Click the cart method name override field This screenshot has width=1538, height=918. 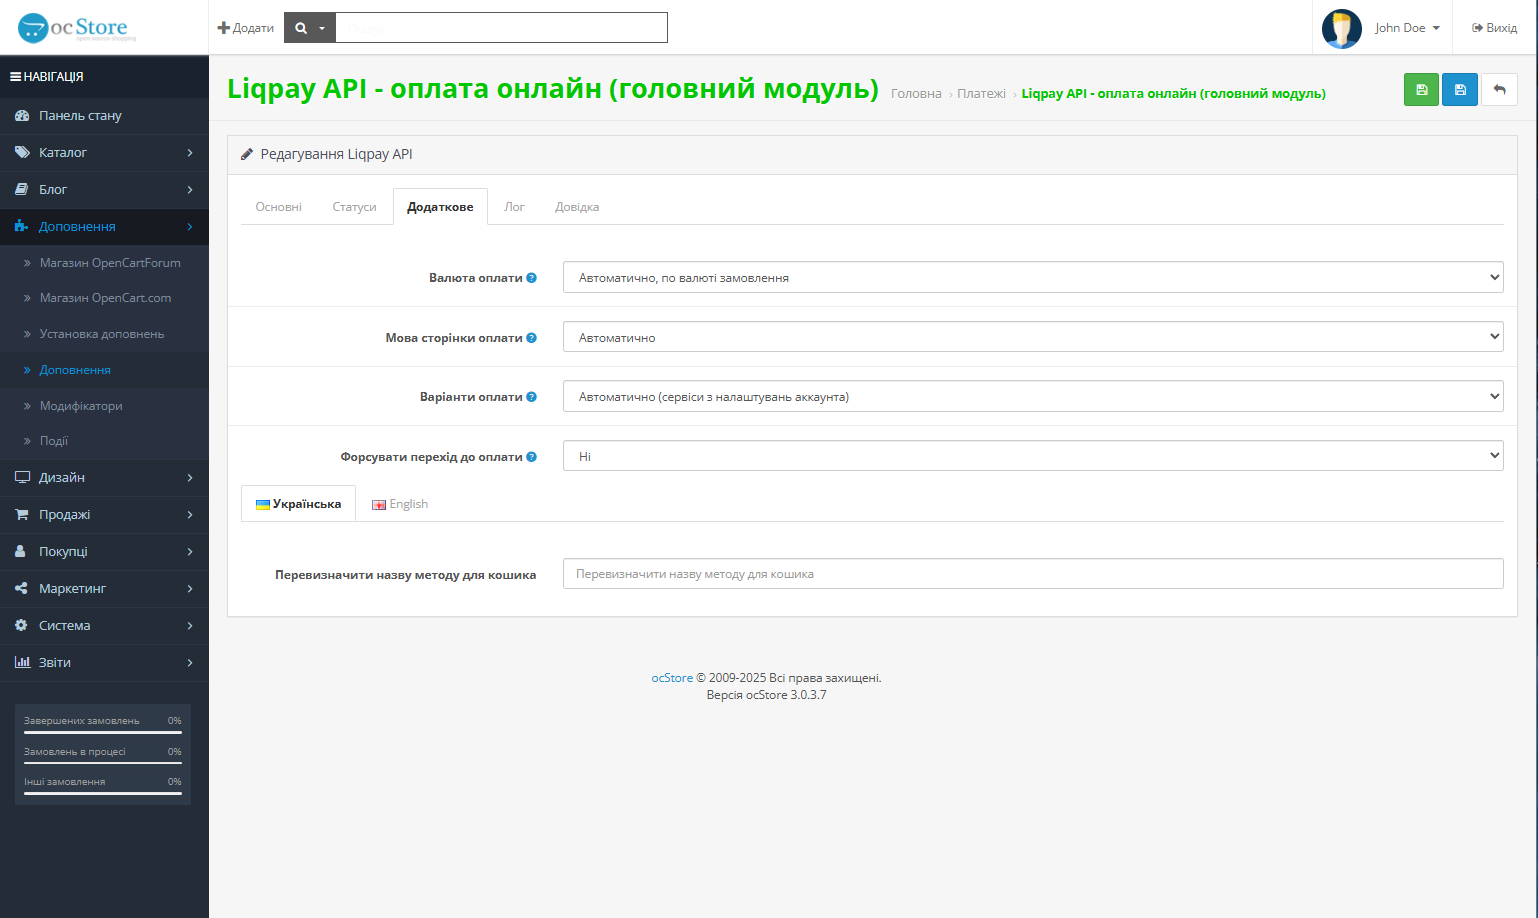click(1033, 574)
